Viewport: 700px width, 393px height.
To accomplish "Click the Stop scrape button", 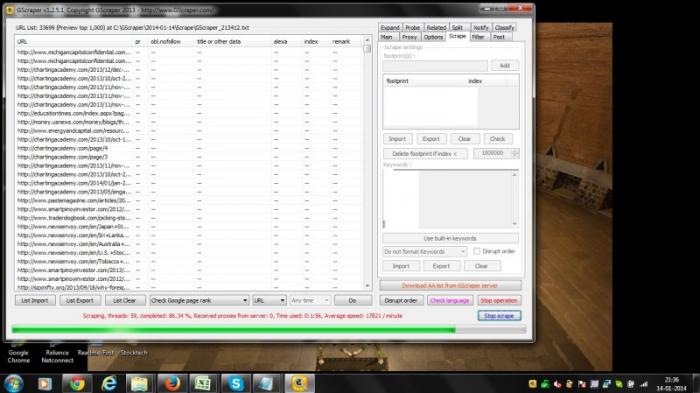I will pos(499,316).
